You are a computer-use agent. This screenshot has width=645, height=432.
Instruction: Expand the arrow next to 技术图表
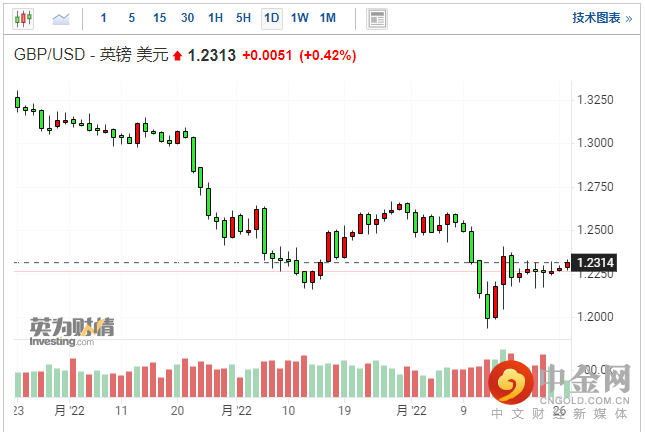(628, 18)
